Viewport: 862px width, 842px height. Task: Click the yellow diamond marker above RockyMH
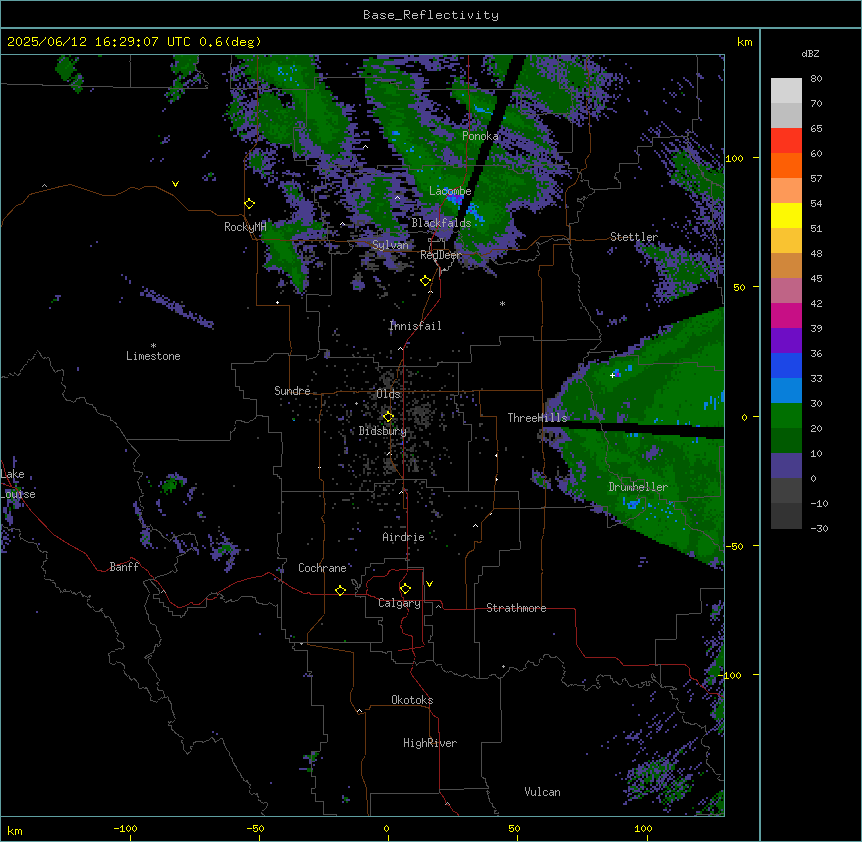[250, 204]
